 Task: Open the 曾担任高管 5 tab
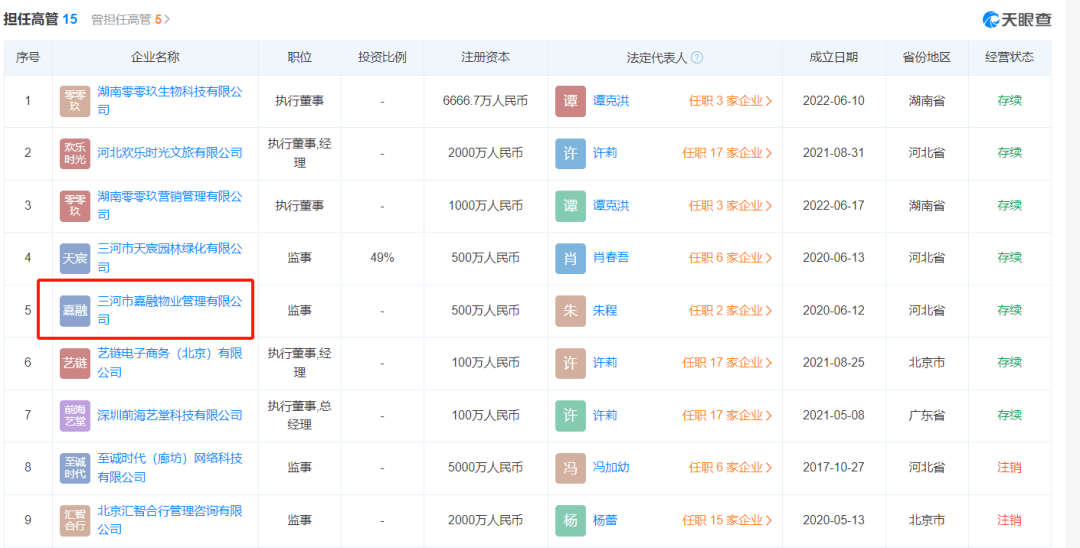tap(130, 19)
